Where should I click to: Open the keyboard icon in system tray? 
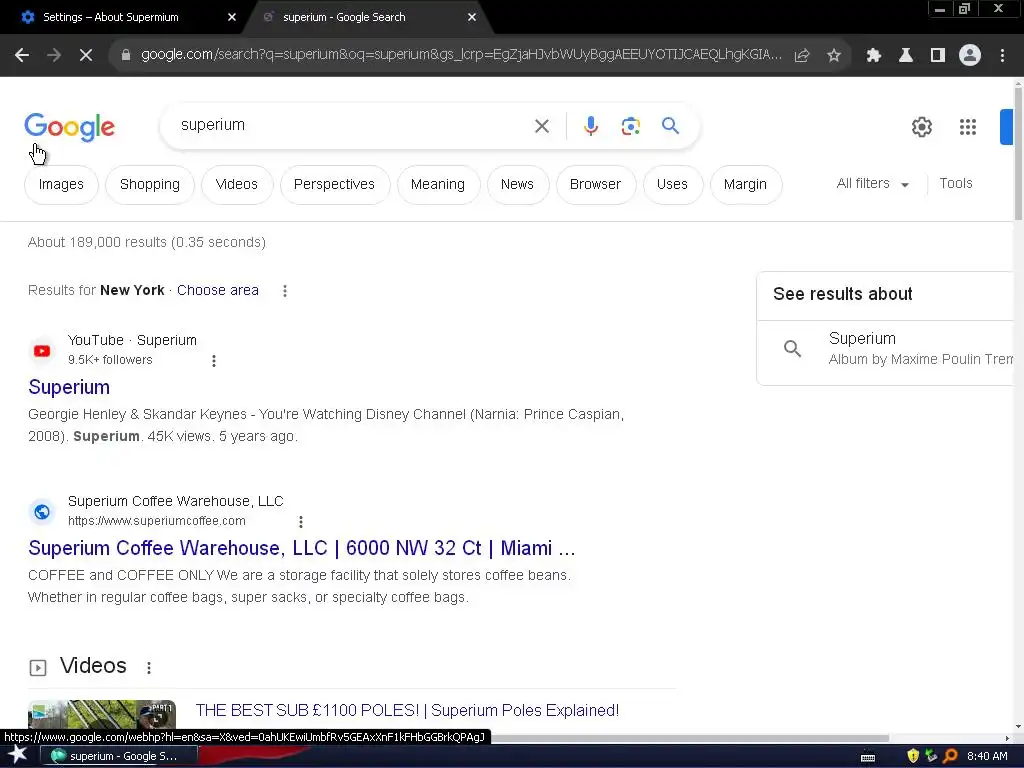pos(868,756)
